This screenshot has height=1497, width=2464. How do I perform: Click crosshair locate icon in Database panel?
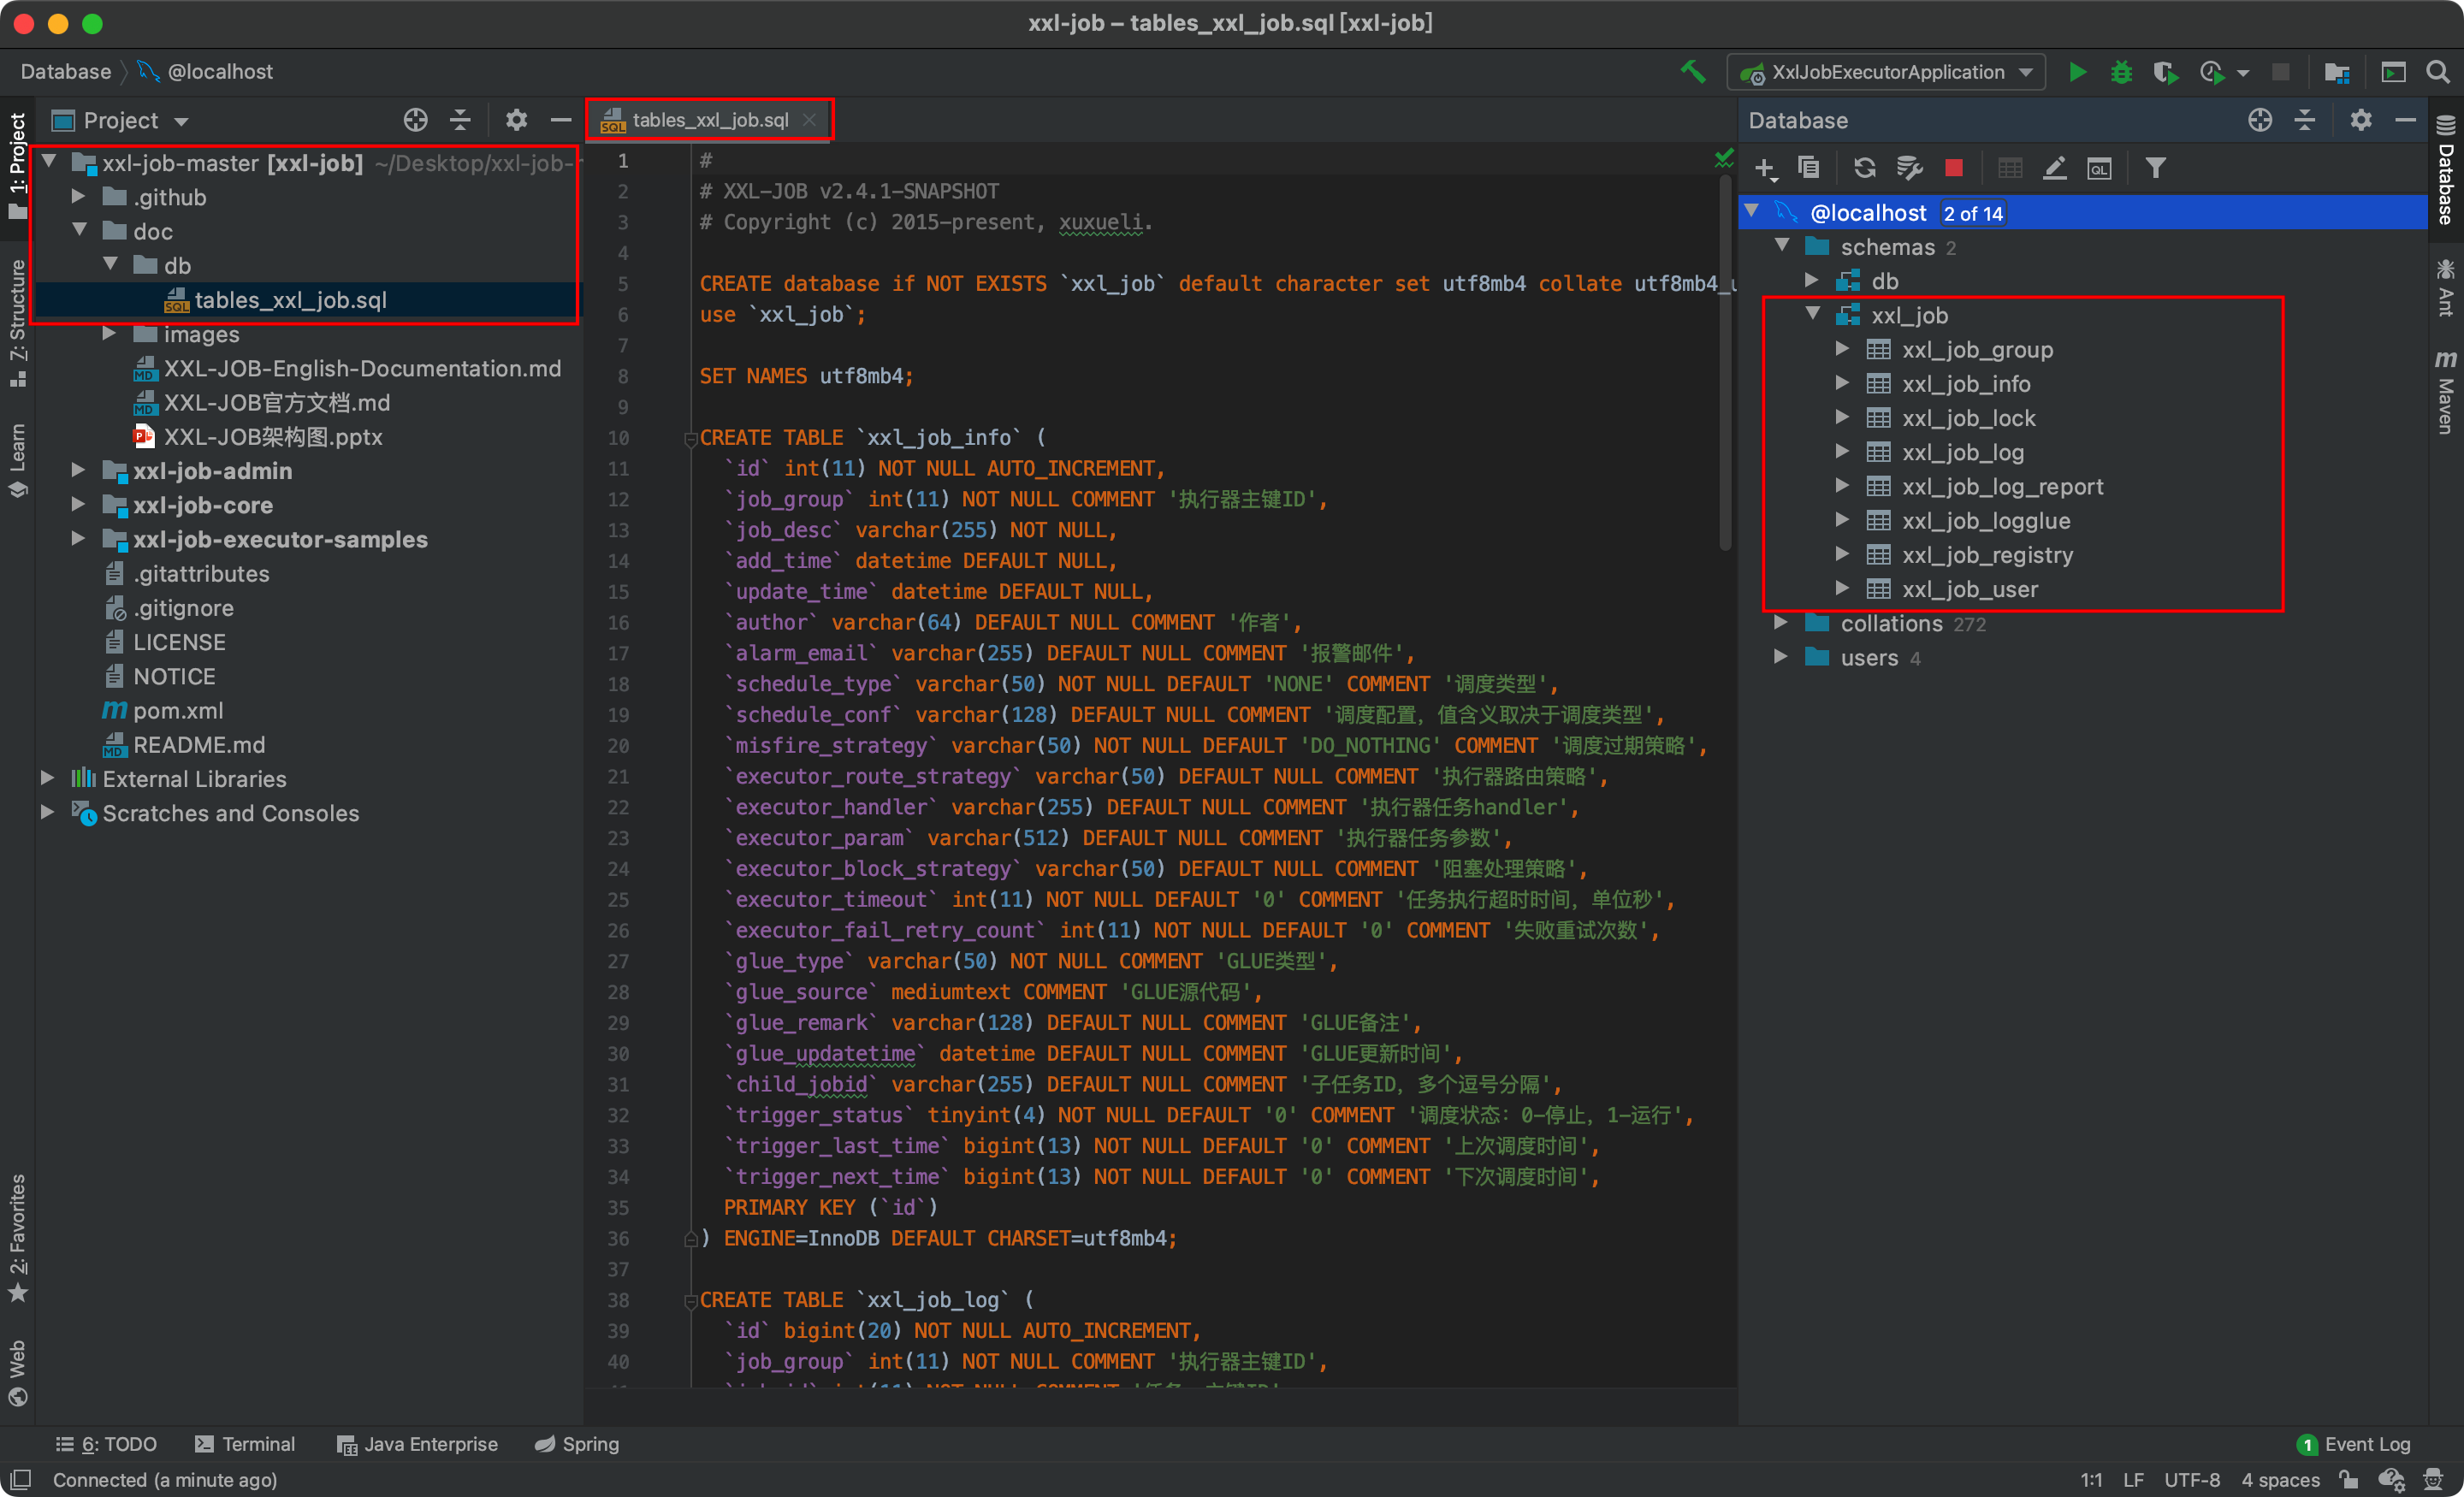pos(2260,120)
